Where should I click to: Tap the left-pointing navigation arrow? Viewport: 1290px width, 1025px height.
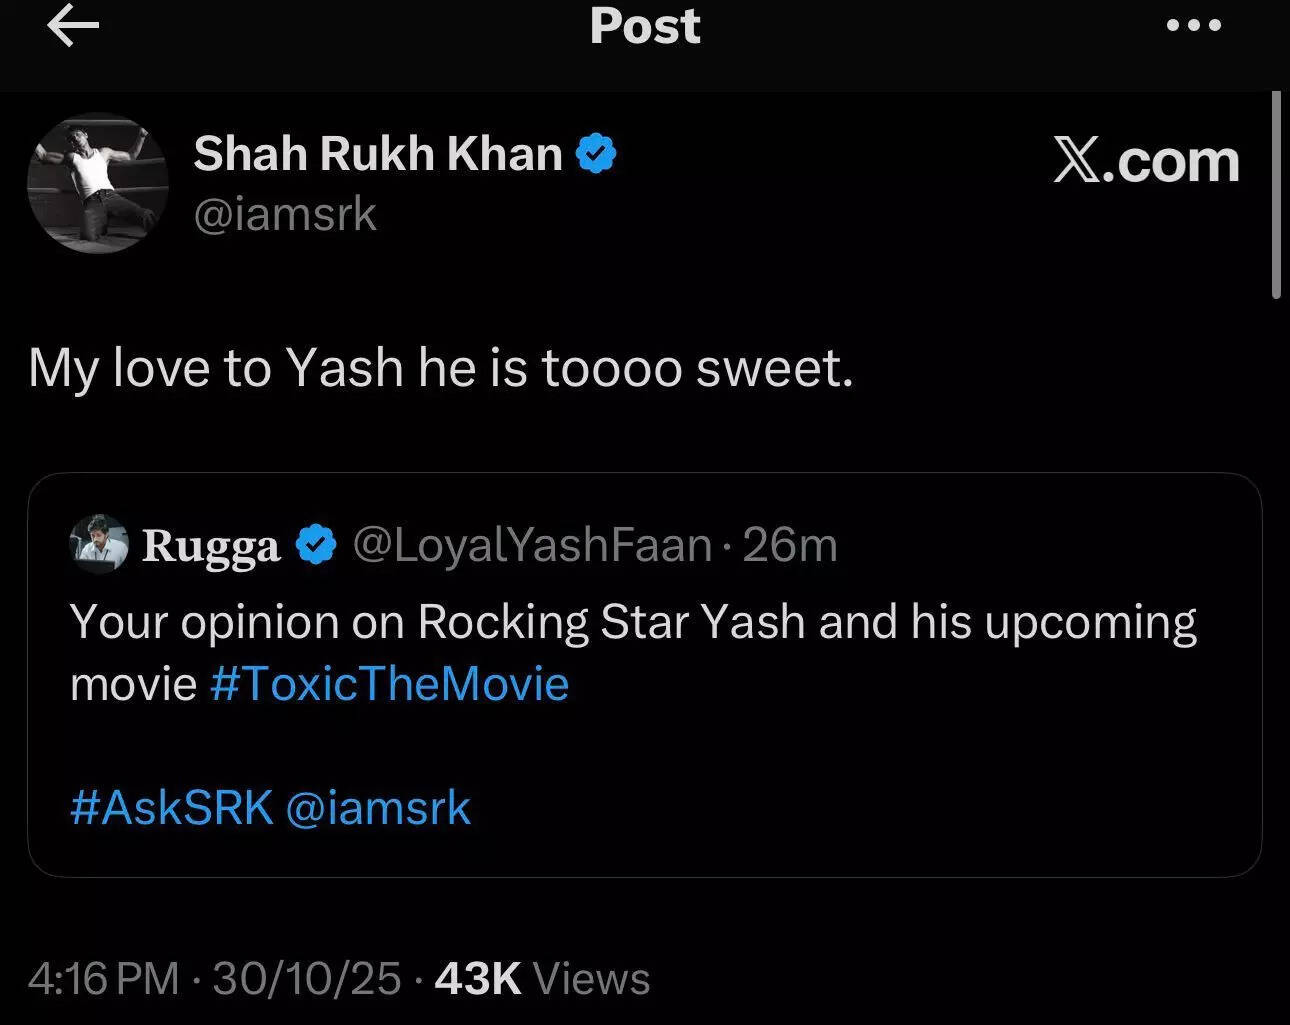[x=72, y=28]
